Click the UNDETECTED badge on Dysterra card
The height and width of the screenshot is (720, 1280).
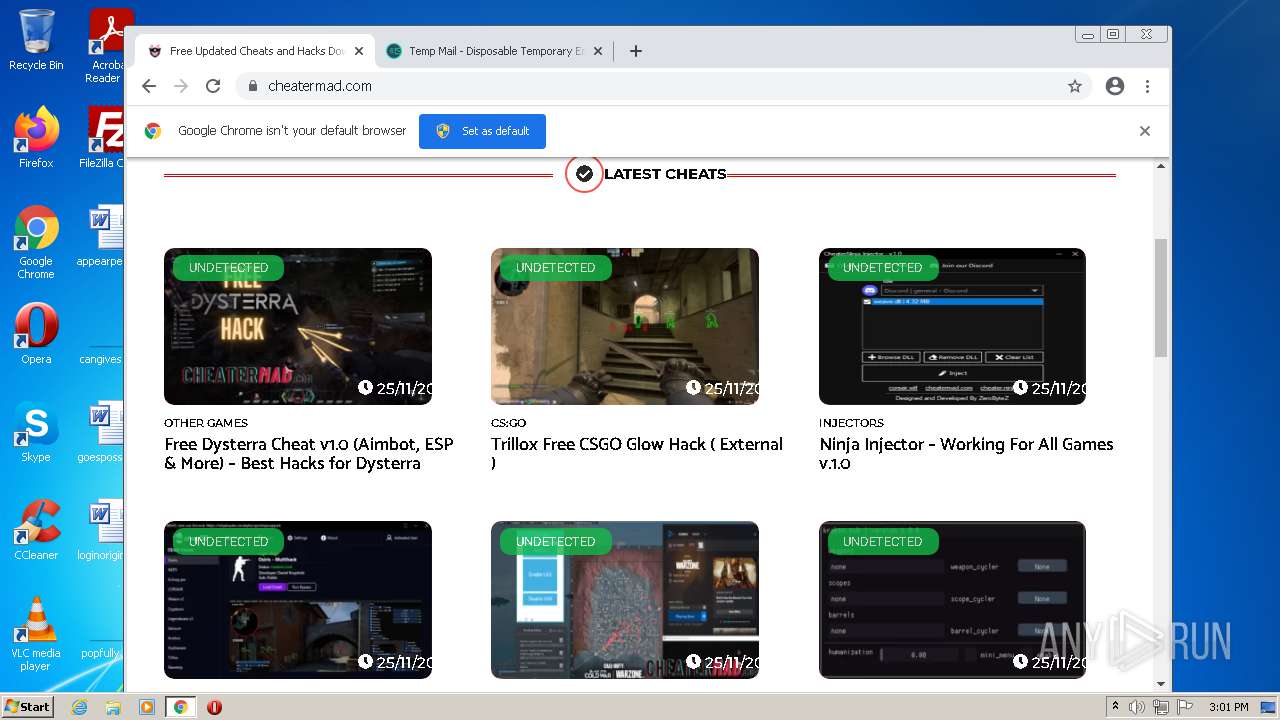point(228,268)
